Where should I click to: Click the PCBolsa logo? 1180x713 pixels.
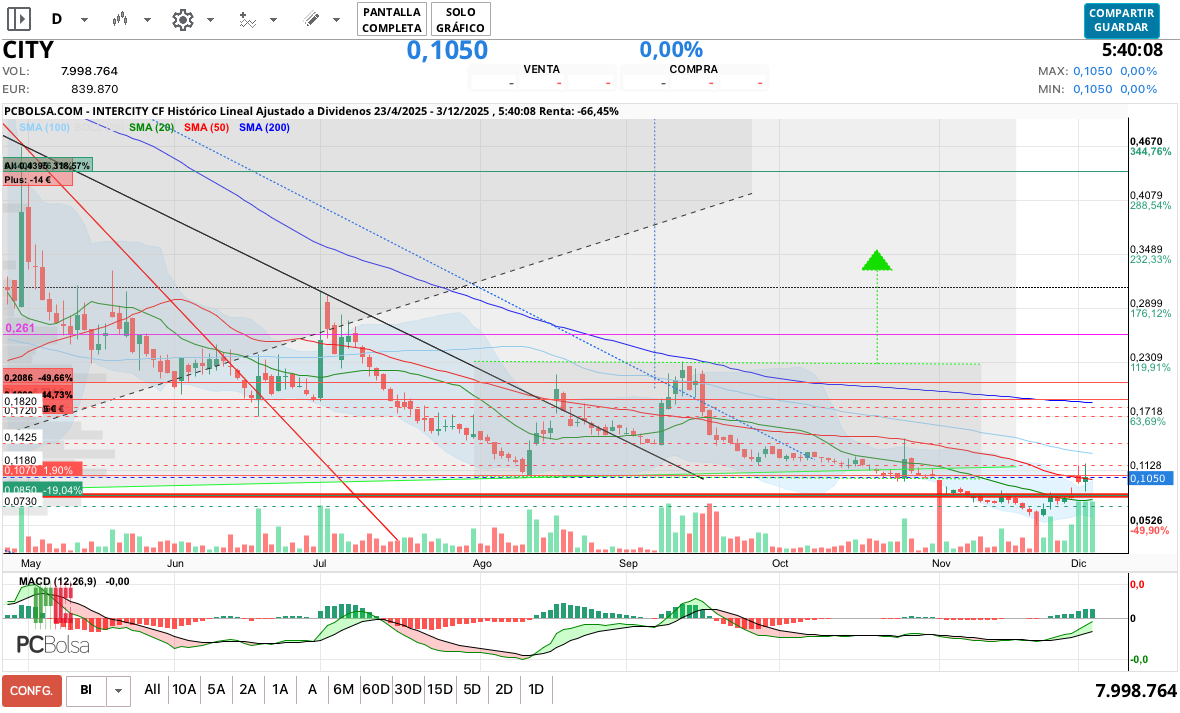pos(53,645)
